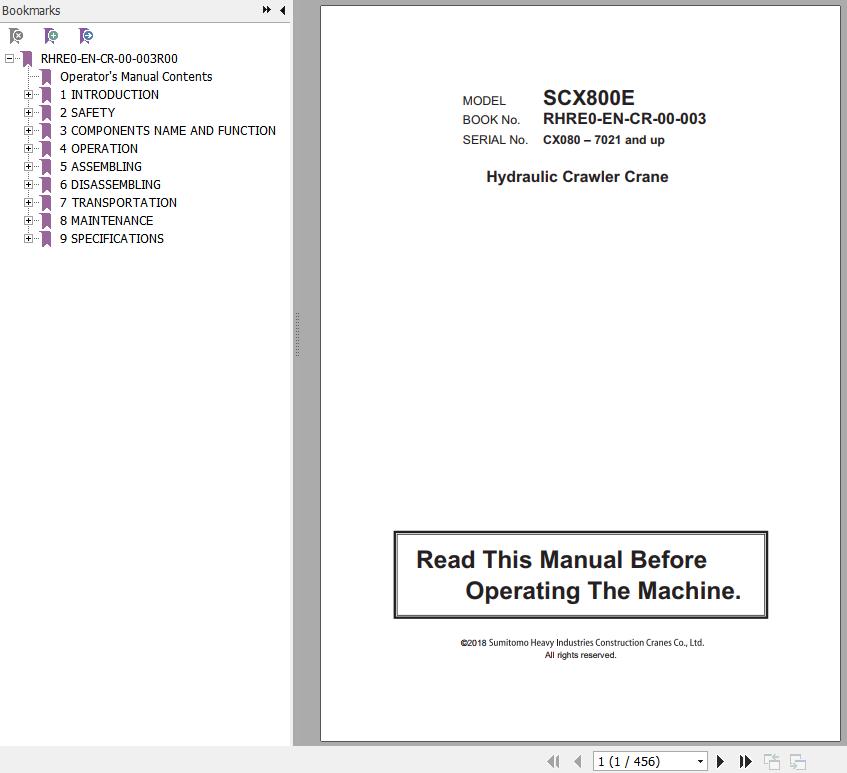Image resolution: width=847 pixels, height=773 pixels.
Task: Select the 1 INTRODUCTION bookmark label
Action: coord(109,95)
